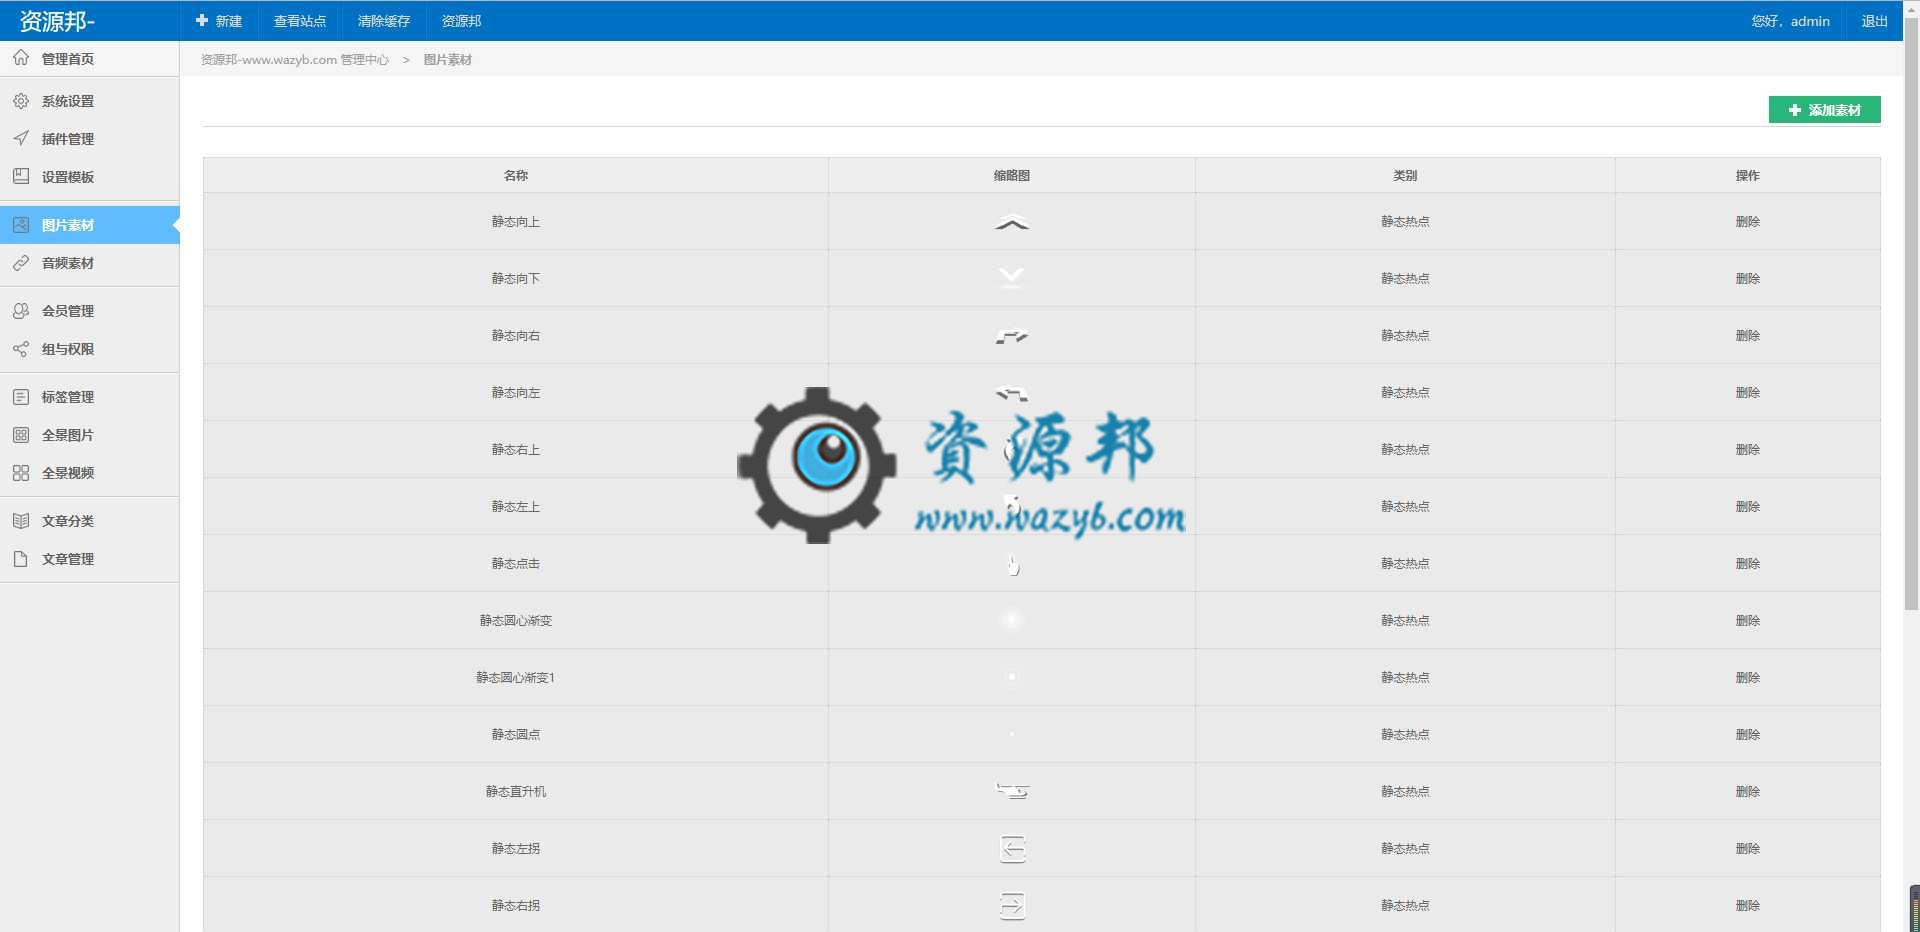Screen dimensions: 1920x932
Task: Click the 资源邦- logo in the header
Action: tap(57, 21)
